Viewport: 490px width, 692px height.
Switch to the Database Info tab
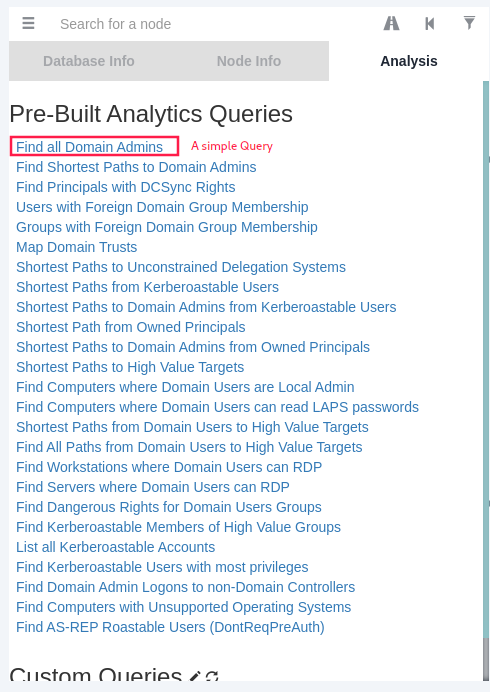(x=89, y=61)
